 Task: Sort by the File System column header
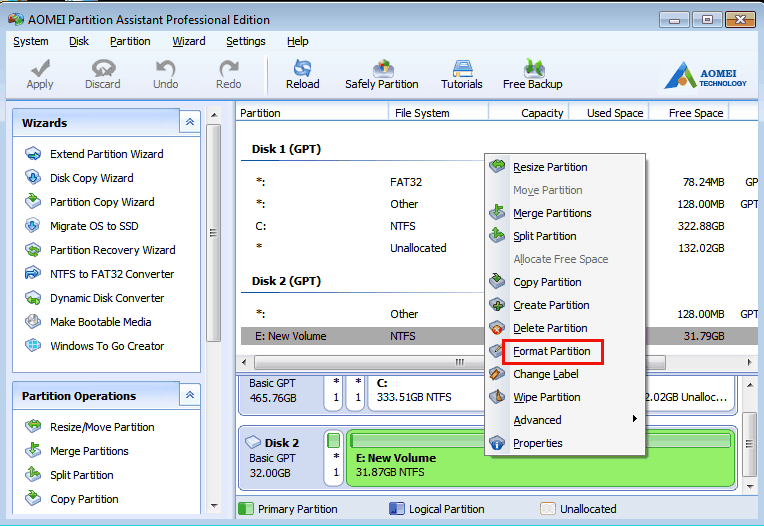pos(439,113)
